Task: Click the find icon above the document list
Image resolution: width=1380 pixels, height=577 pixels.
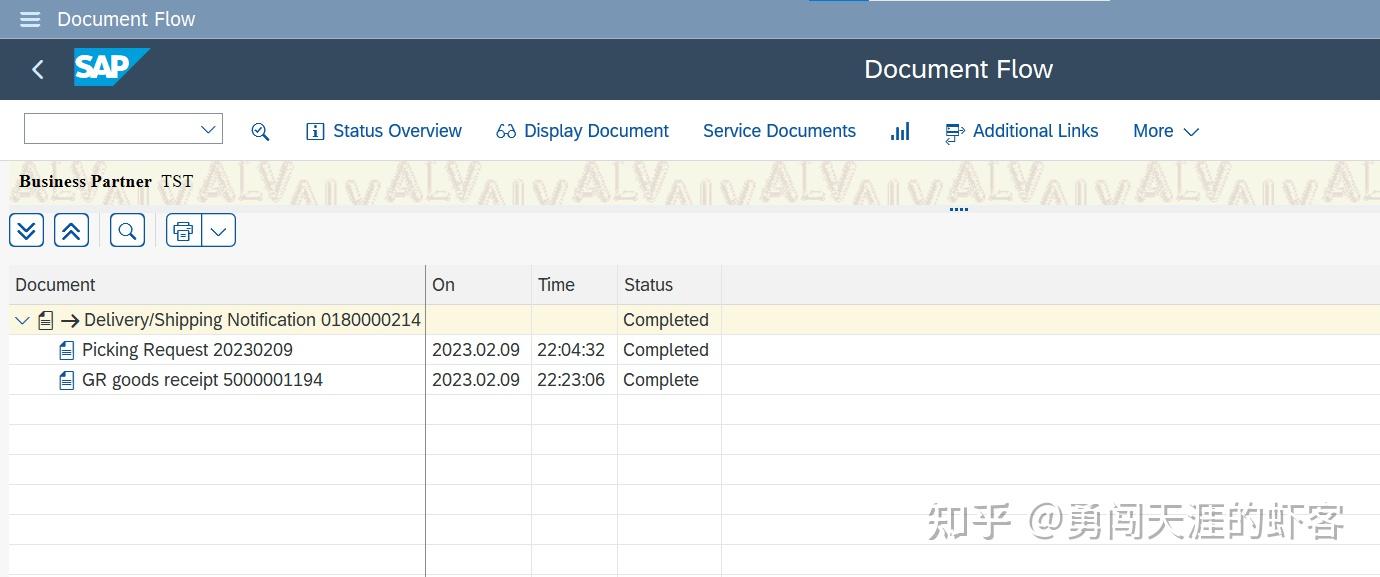Action: 127,230
